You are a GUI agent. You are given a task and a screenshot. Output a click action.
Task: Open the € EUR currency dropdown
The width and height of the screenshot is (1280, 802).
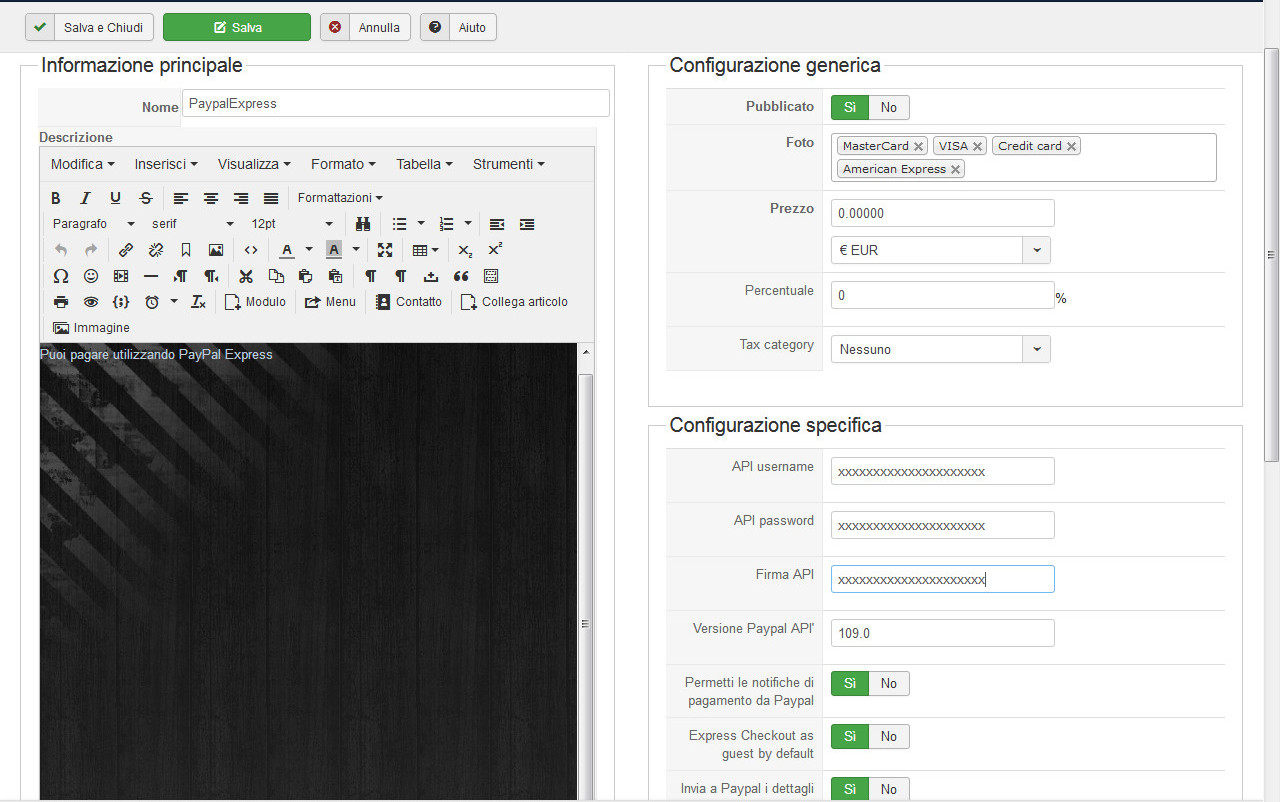click(1036, 250)
